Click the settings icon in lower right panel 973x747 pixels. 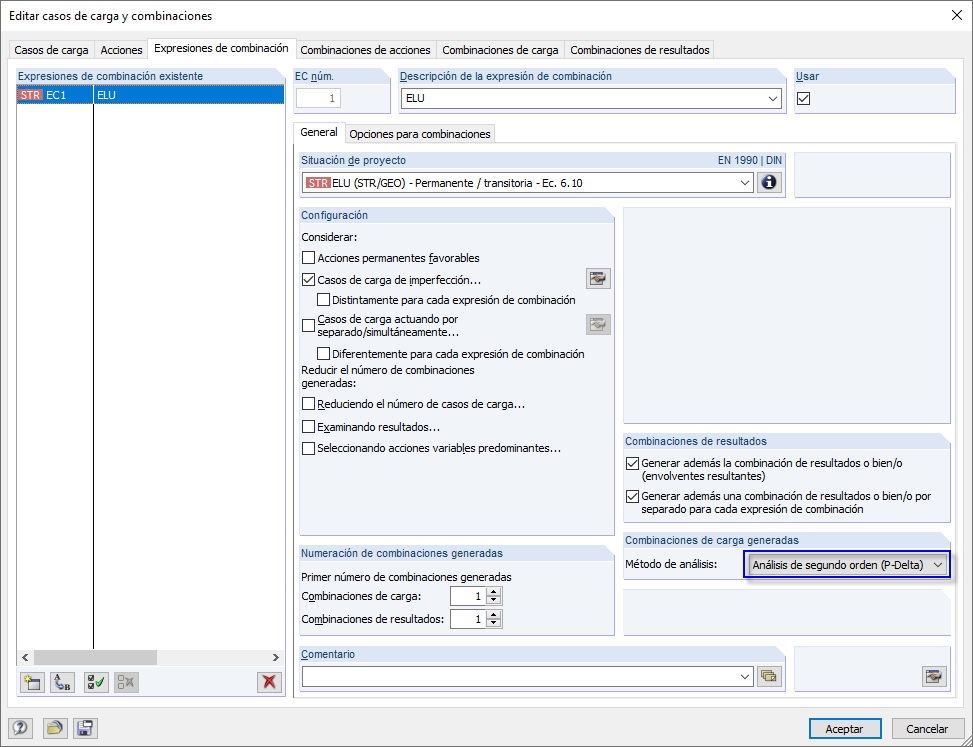(935, 677)
